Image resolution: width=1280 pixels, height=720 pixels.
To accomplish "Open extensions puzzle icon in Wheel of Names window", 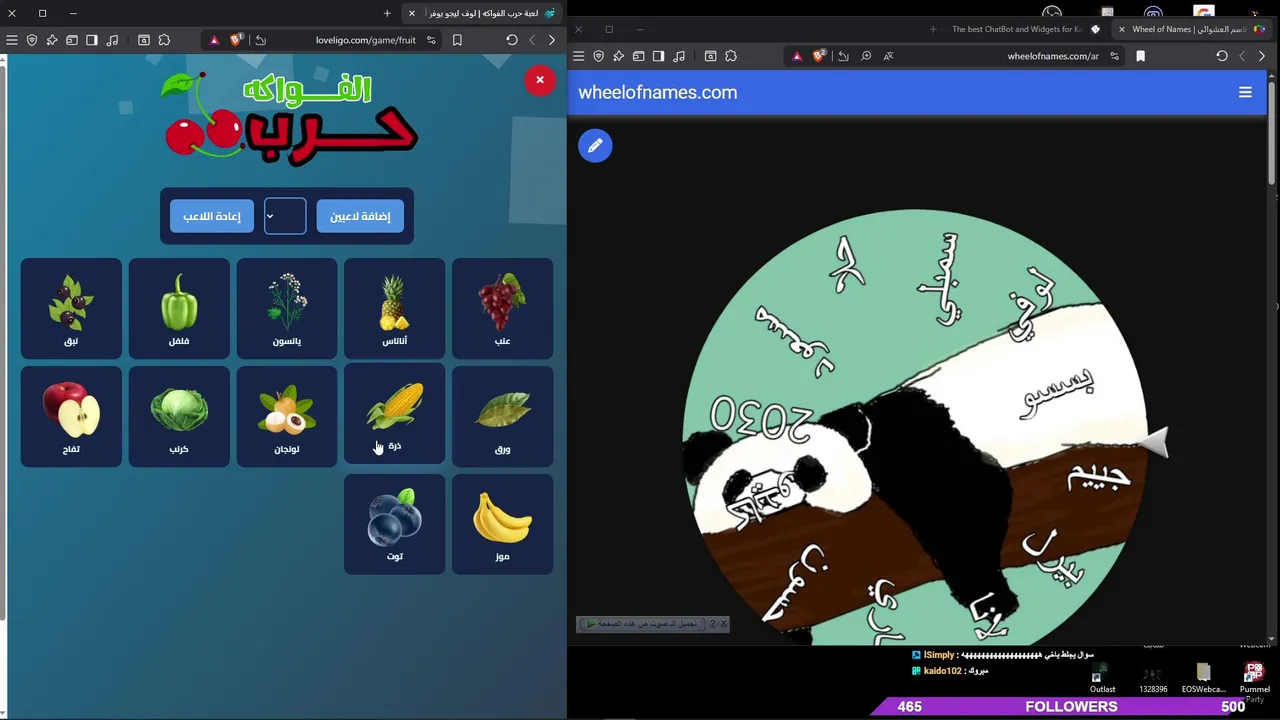I will 730,56.
